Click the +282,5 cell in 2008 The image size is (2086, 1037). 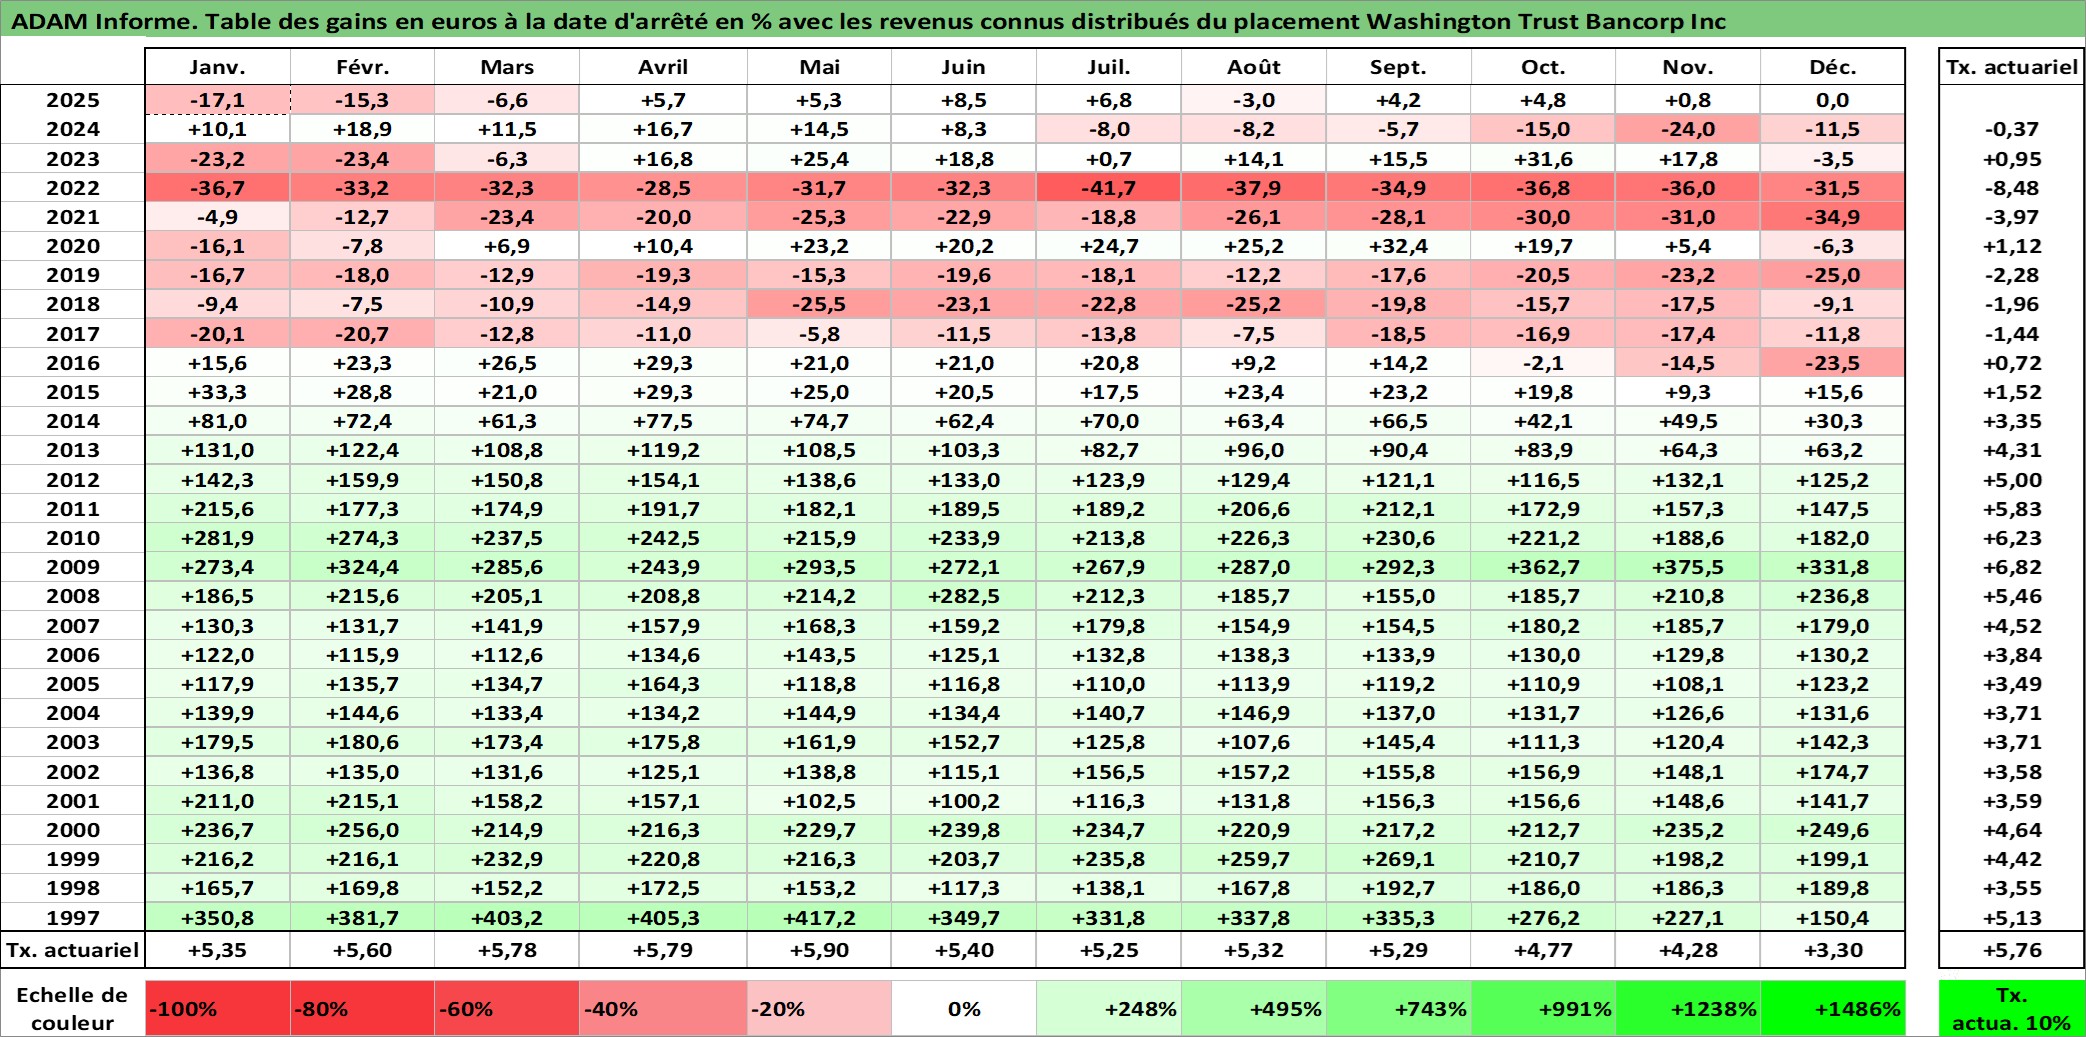[964, 596]
